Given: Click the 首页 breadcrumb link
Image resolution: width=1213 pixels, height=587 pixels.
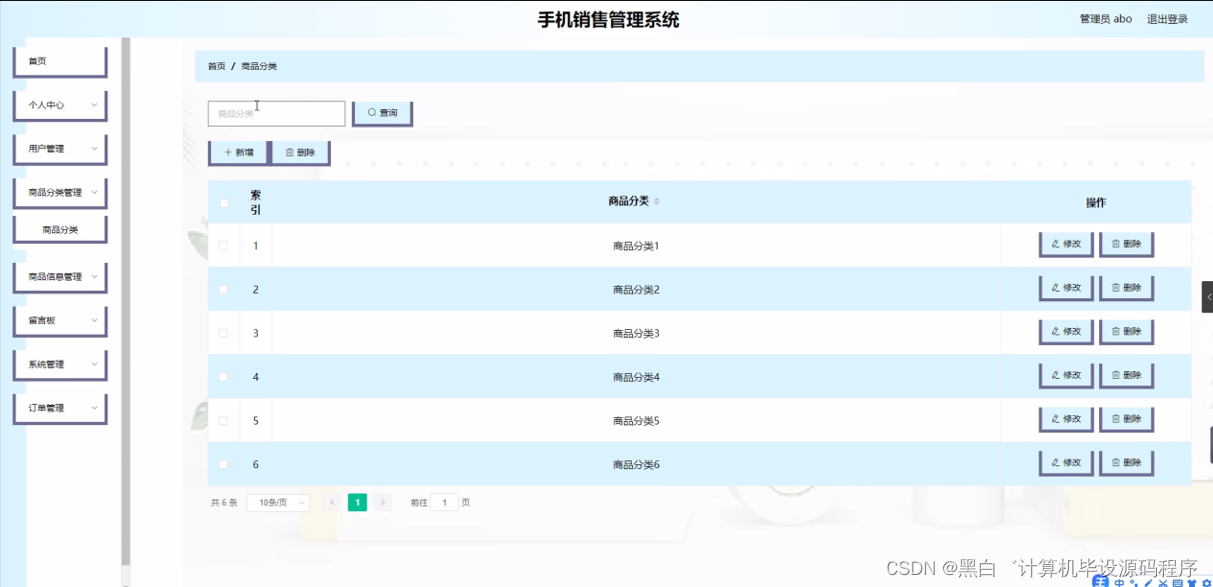Looking at the screenshot, I should 215,65.
